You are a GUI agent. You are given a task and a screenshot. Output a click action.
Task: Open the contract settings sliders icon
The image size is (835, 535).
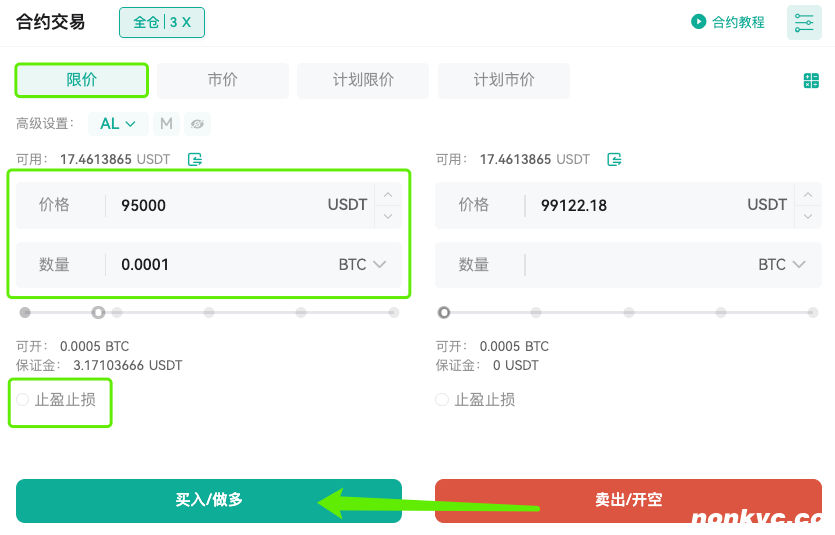804,22
